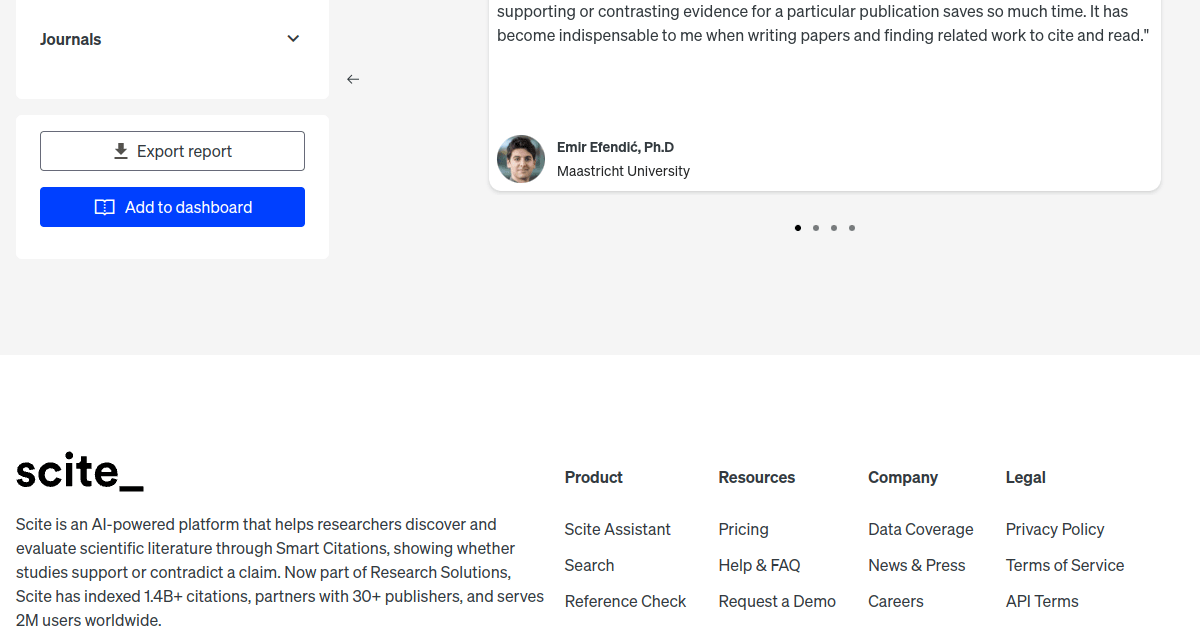View the Privacy Policy link

(1055, 529)
